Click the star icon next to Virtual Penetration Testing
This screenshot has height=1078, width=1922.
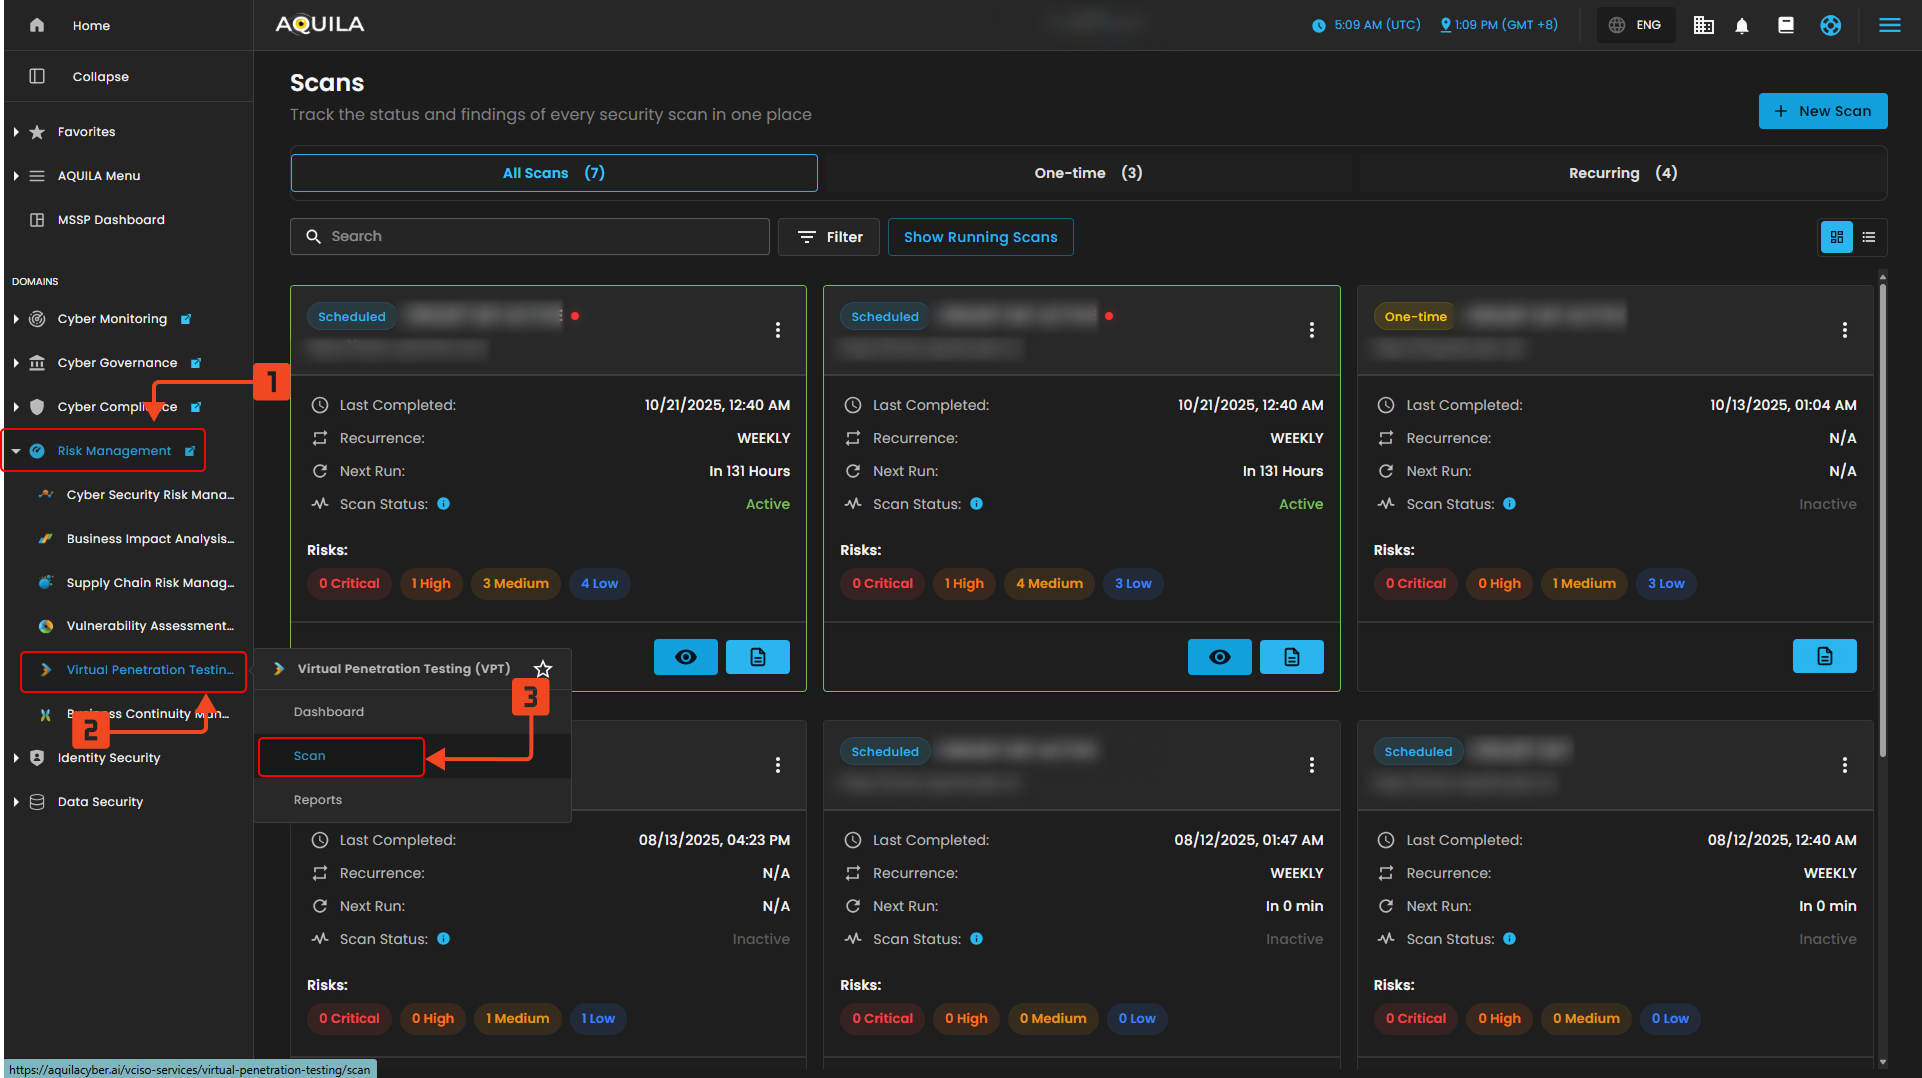[x=543, y=669]
